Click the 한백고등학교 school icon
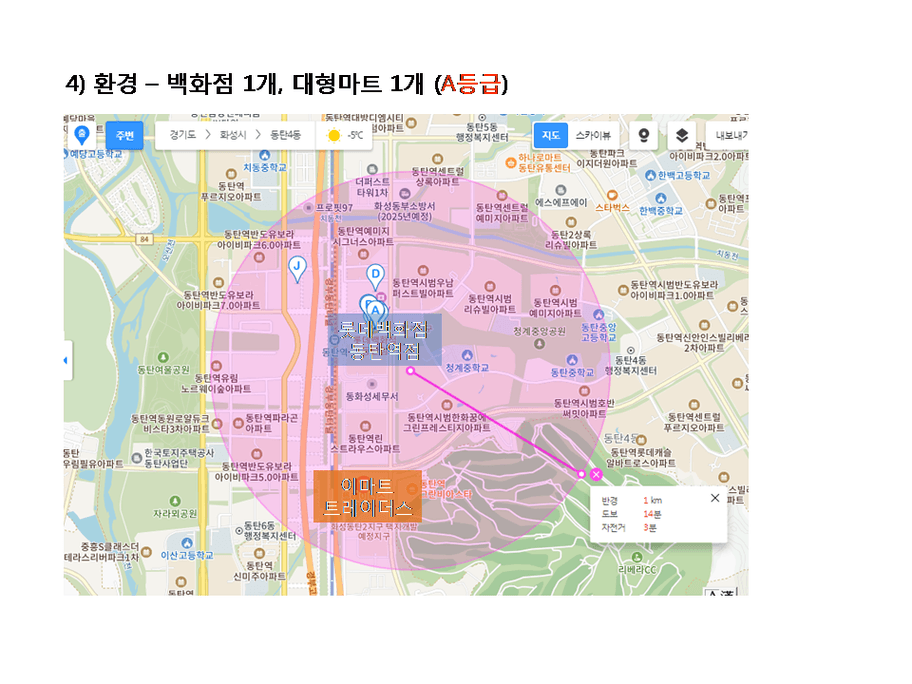Viewport: 912px width, 684px height. pyautogui.click(x=651, y=175)
